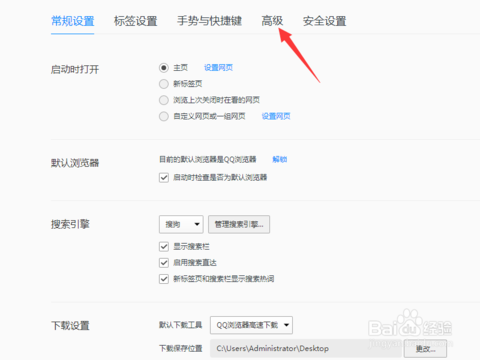The height and width of the screenshot is (360, 480).
Task: Click the 更改 download location button
Action: (x=425, y=349)
